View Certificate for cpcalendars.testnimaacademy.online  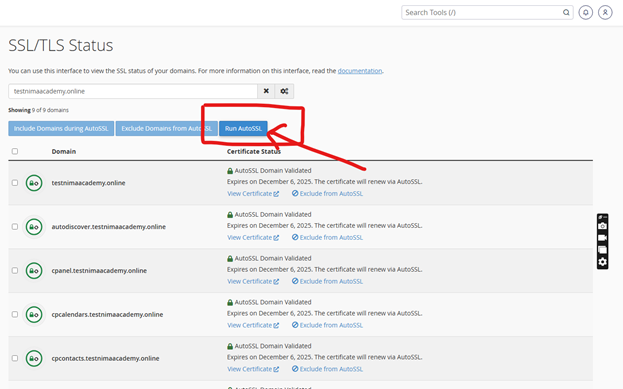(253, 325)
